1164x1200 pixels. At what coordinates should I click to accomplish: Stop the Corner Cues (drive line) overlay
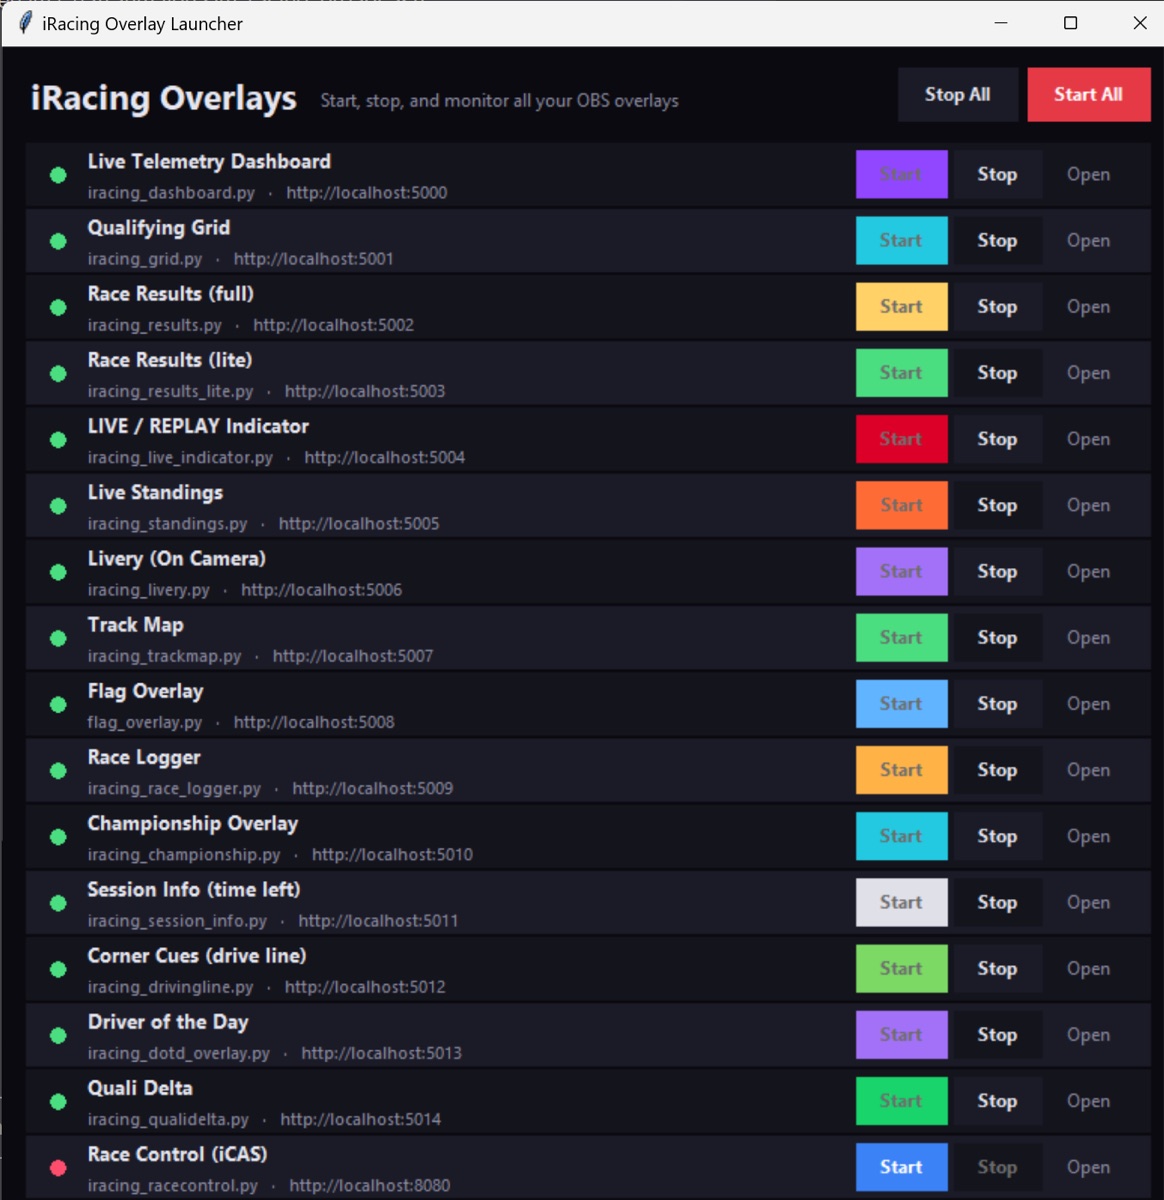tap(997, 969)
